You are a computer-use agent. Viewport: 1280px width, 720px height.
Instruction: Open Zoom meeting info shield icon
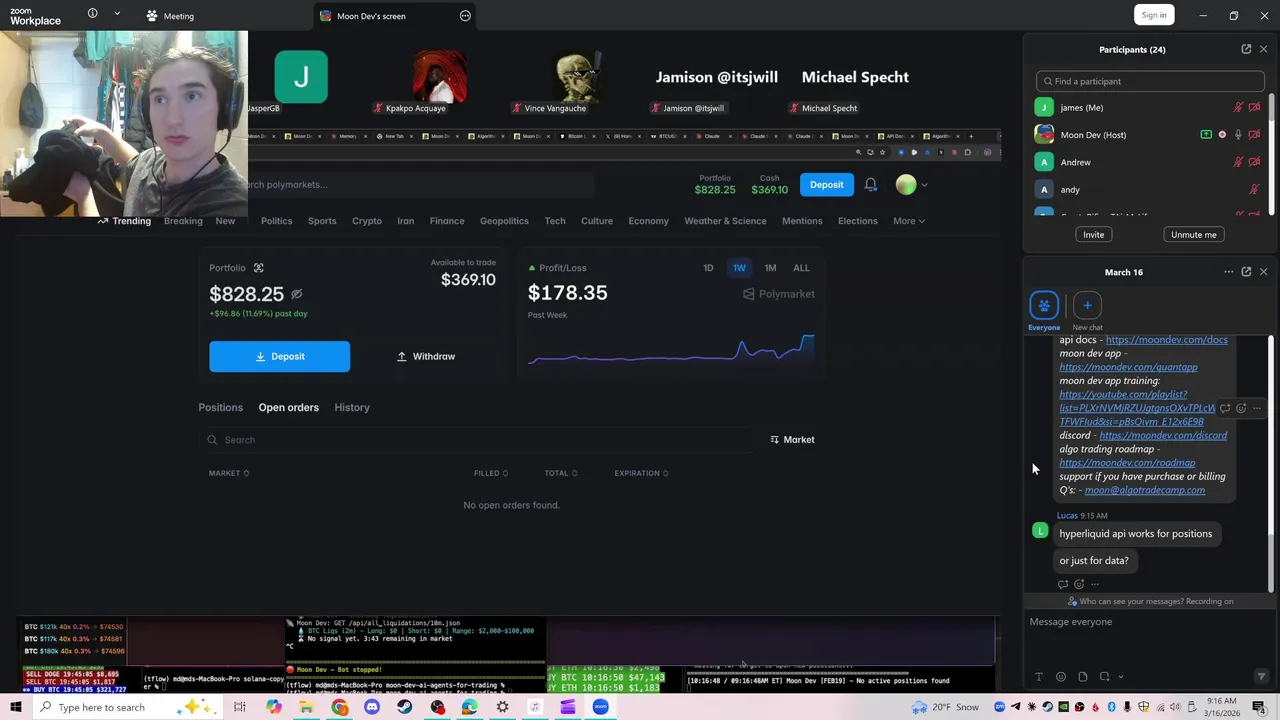(x=92, y=14)
